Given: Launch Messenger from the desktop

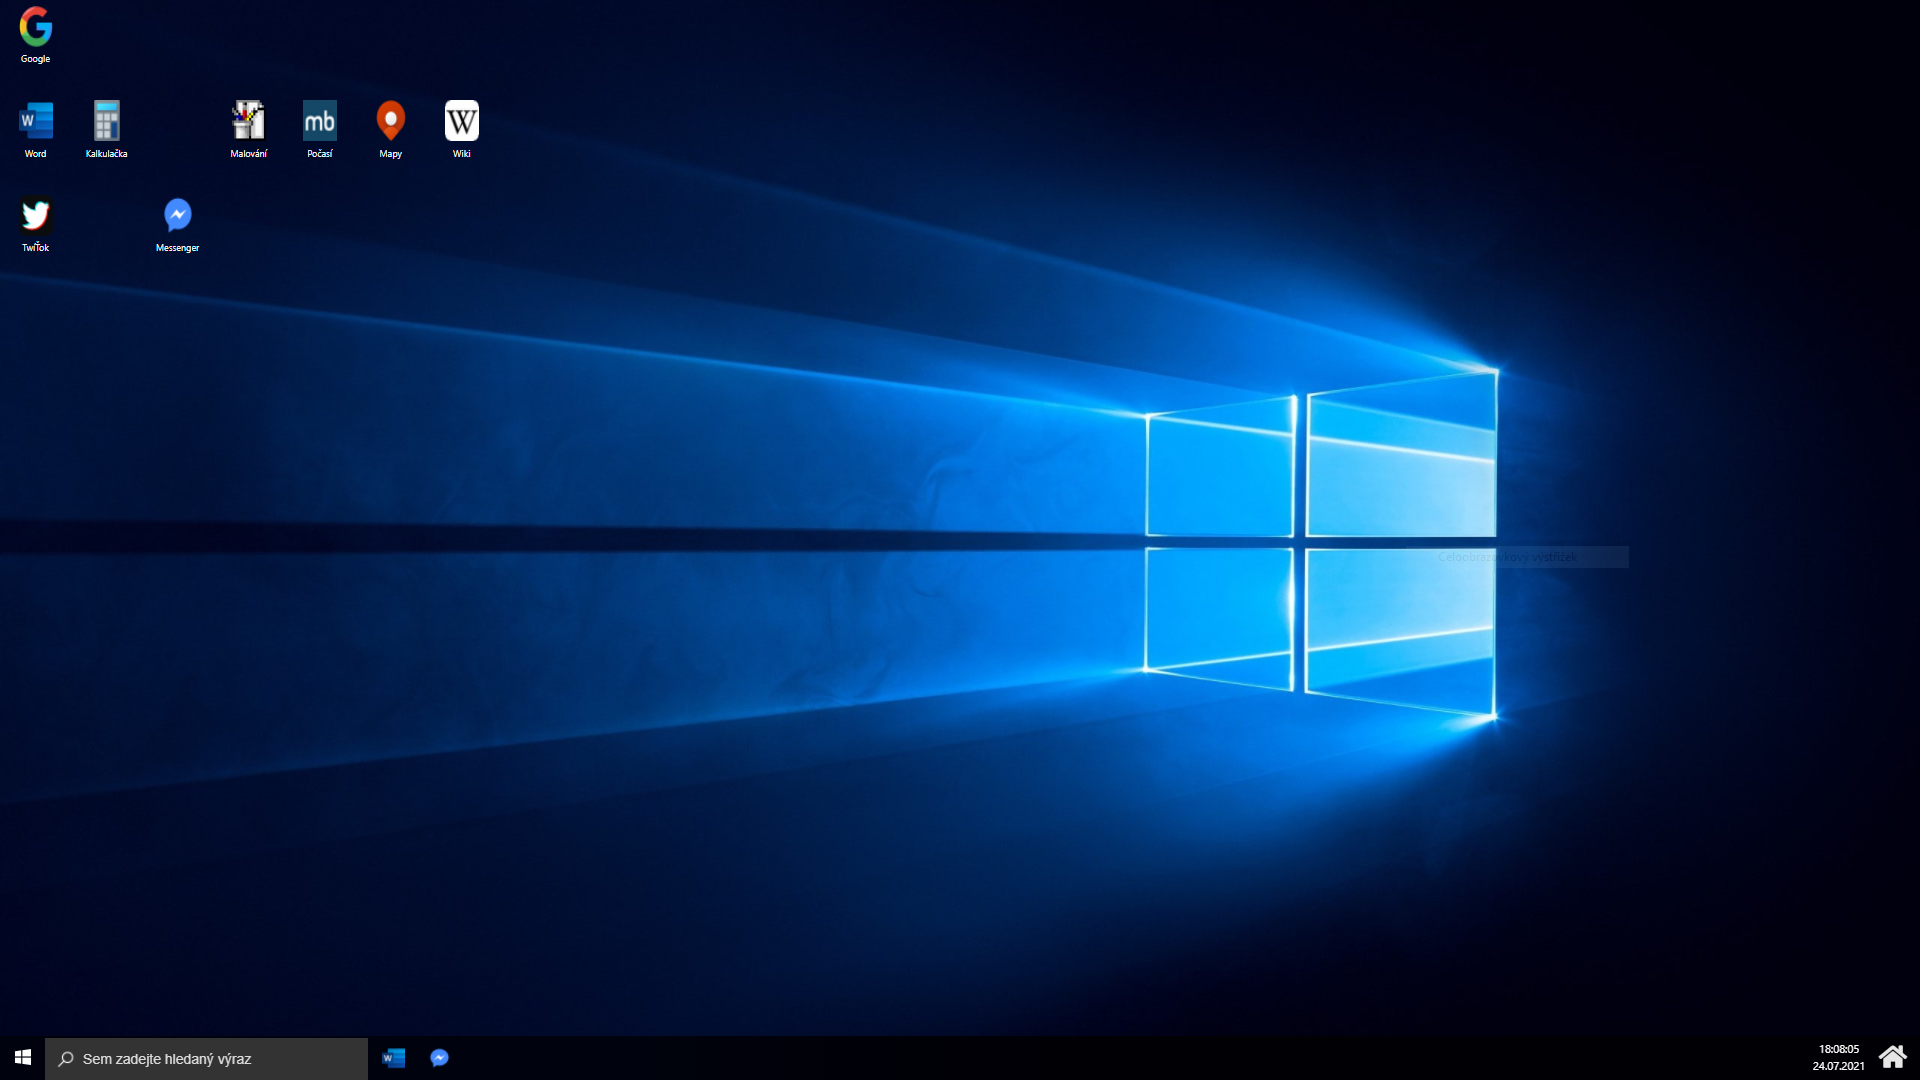Looking at the screenshot, I should [x=177, y=224].
